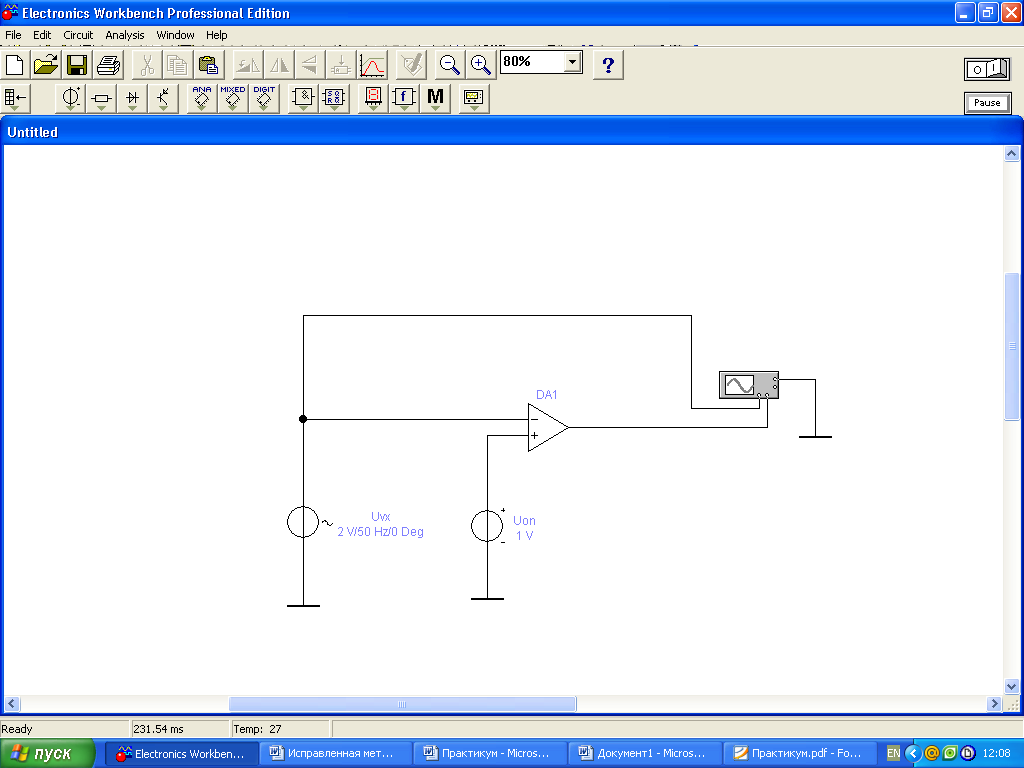Open the Analysis menu
The height and width of the screenshot is (768, 1024).
(125, 35)
